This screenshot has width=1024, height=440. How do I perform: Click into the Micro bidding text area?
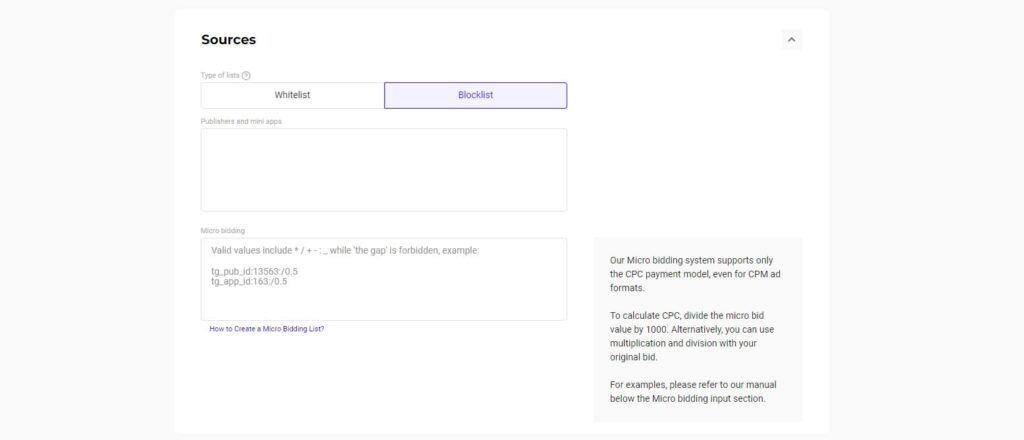coord(384,279)
